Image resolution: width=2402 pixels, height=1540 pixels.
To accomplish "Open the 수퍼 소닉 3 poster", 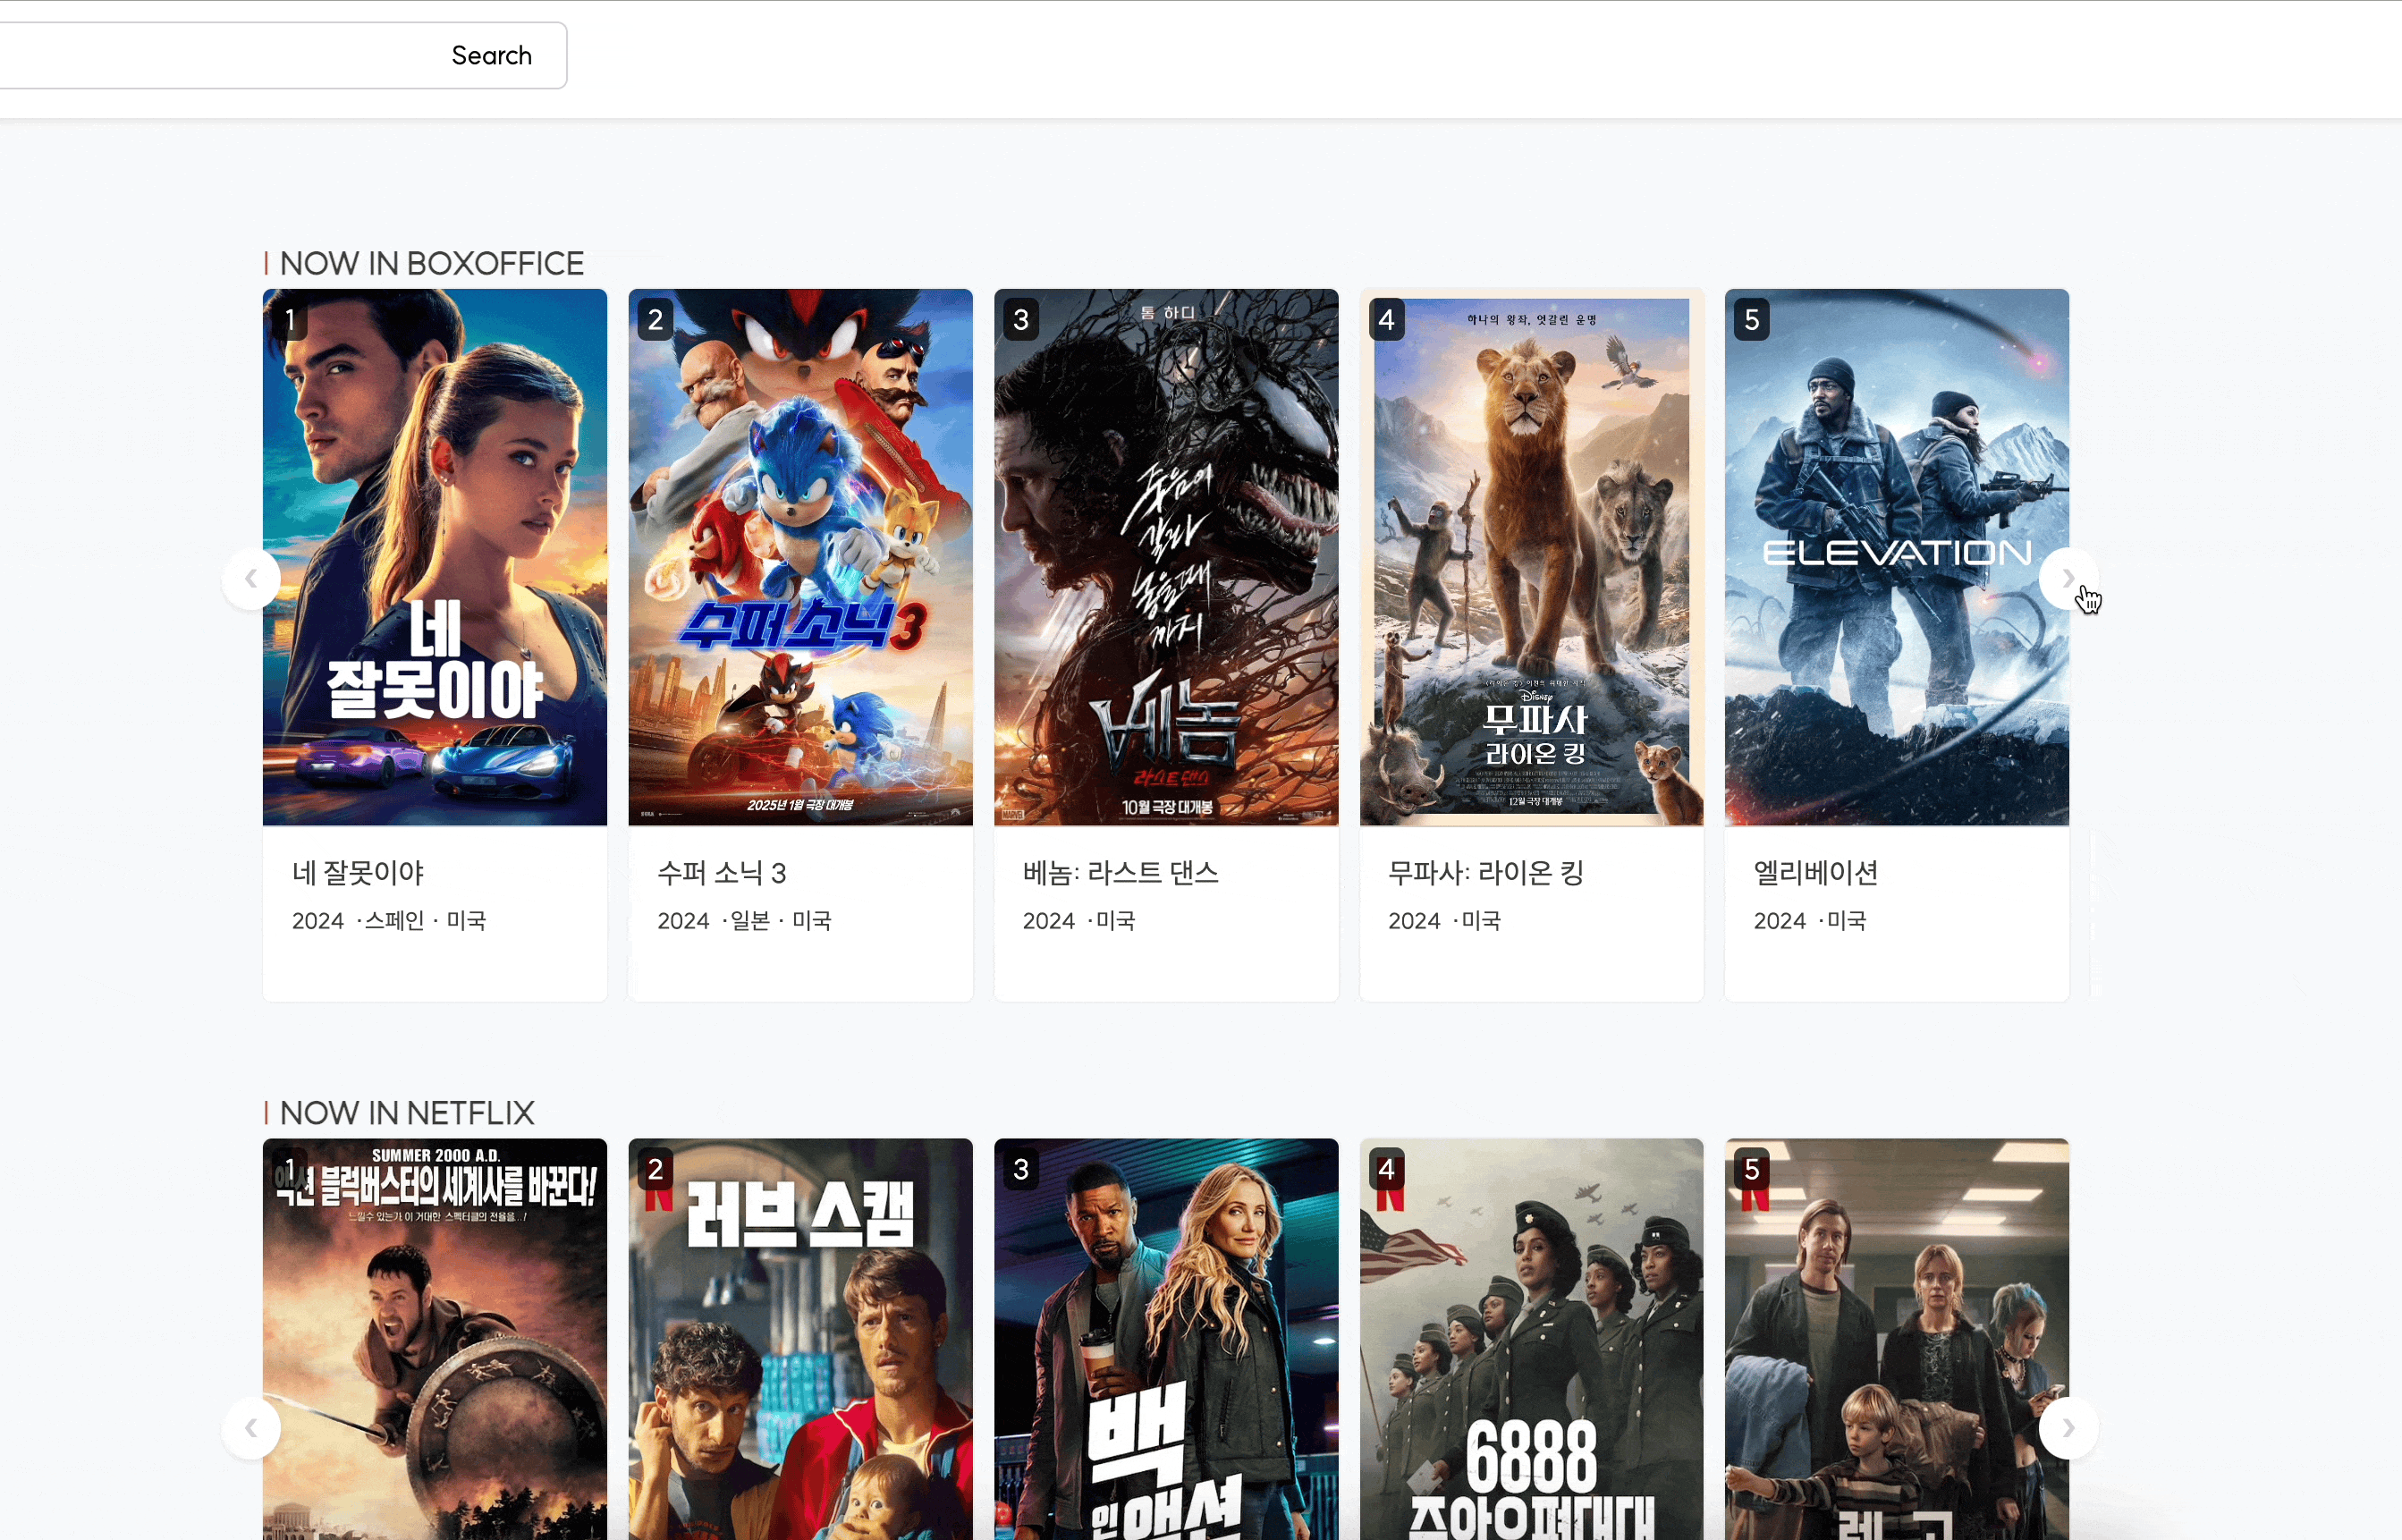I will [800, 557].
